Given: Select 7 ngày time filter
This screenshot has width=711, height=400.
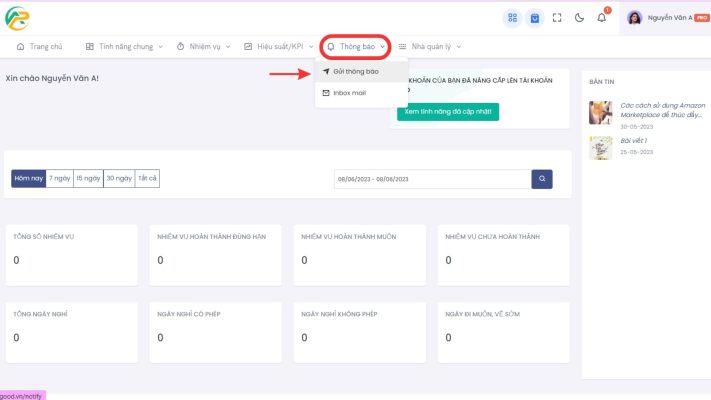Looking at the screenshot, I should click(60, 178).
